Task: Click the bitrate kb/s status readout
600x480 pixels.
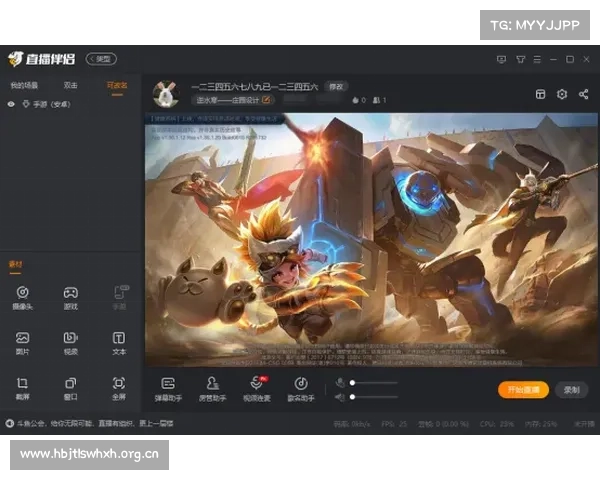Action: tap(352, 424)
